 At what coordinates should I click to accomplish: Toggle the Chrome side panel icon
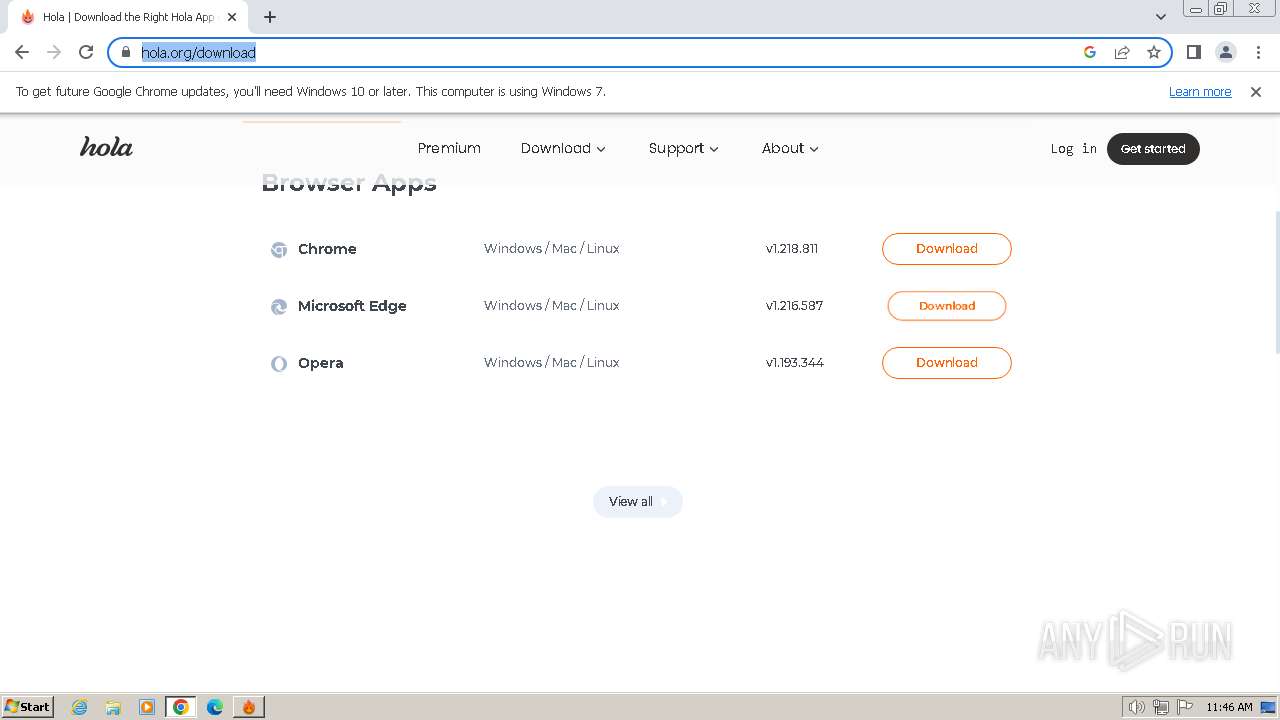pyautogui.click(x=1194, y=52)
